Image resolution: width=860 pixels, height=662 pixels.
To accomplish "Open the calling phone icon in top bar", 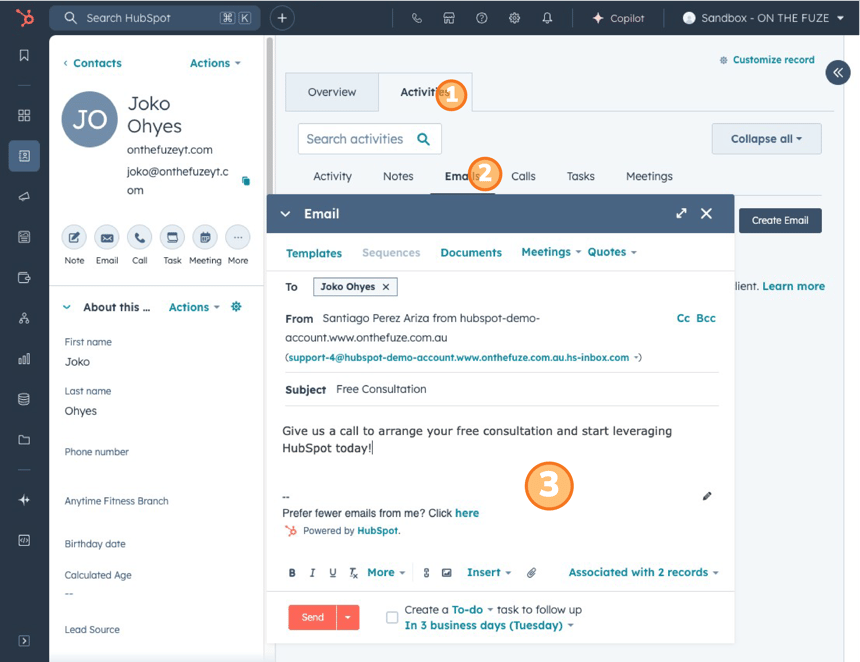I will [417, 18].
